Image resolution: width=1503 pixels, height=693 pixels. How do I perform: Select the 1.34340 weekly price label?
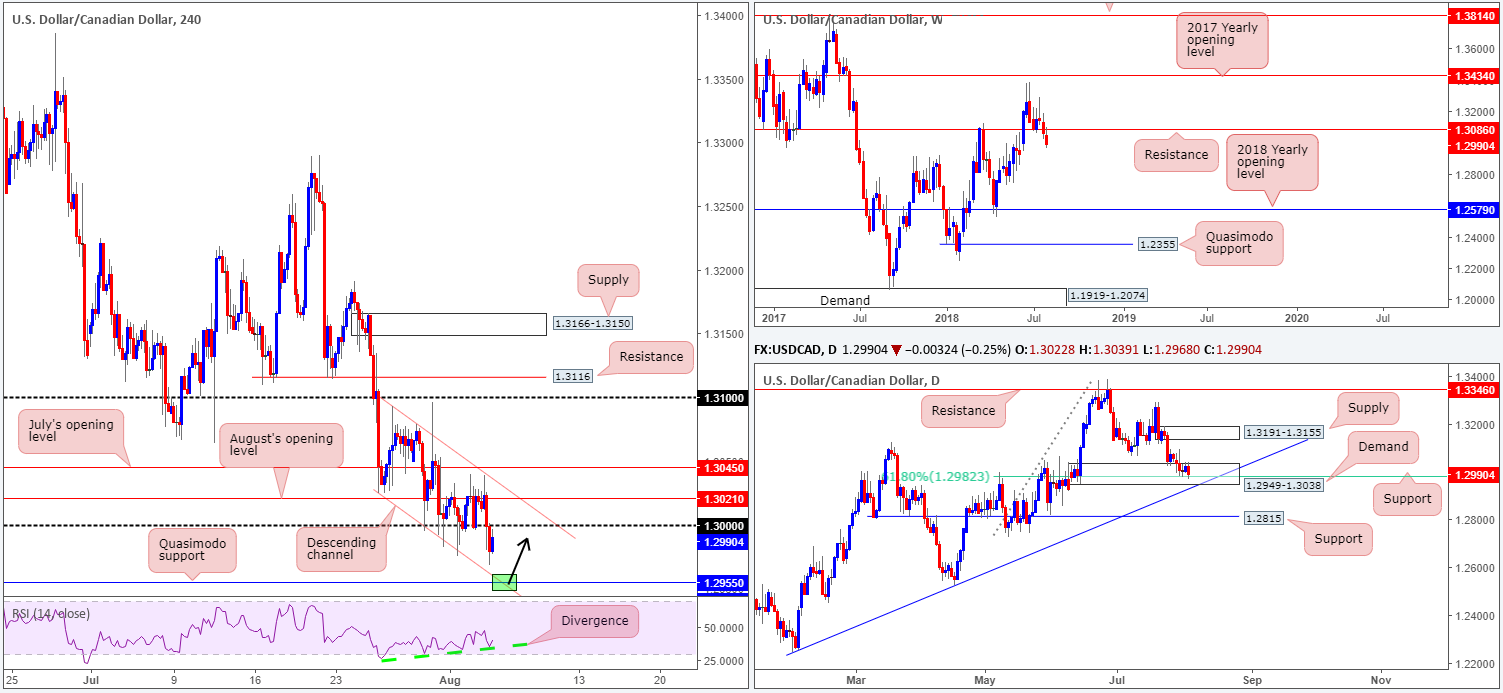[1474, 75]
